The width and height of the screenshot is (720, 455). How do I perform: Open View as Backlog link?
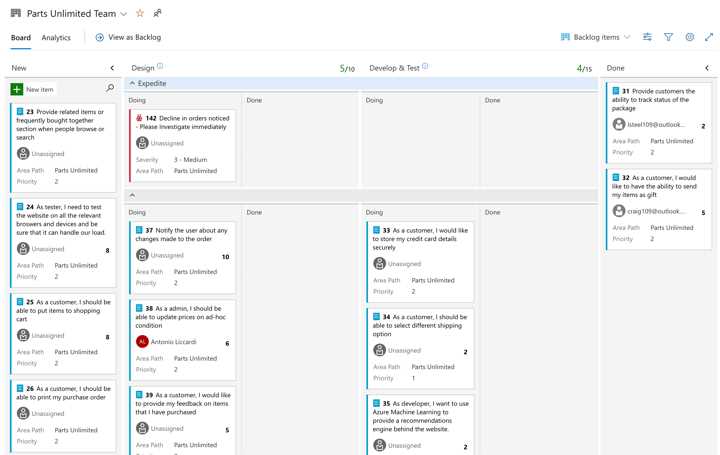click(x=128, y=38)
